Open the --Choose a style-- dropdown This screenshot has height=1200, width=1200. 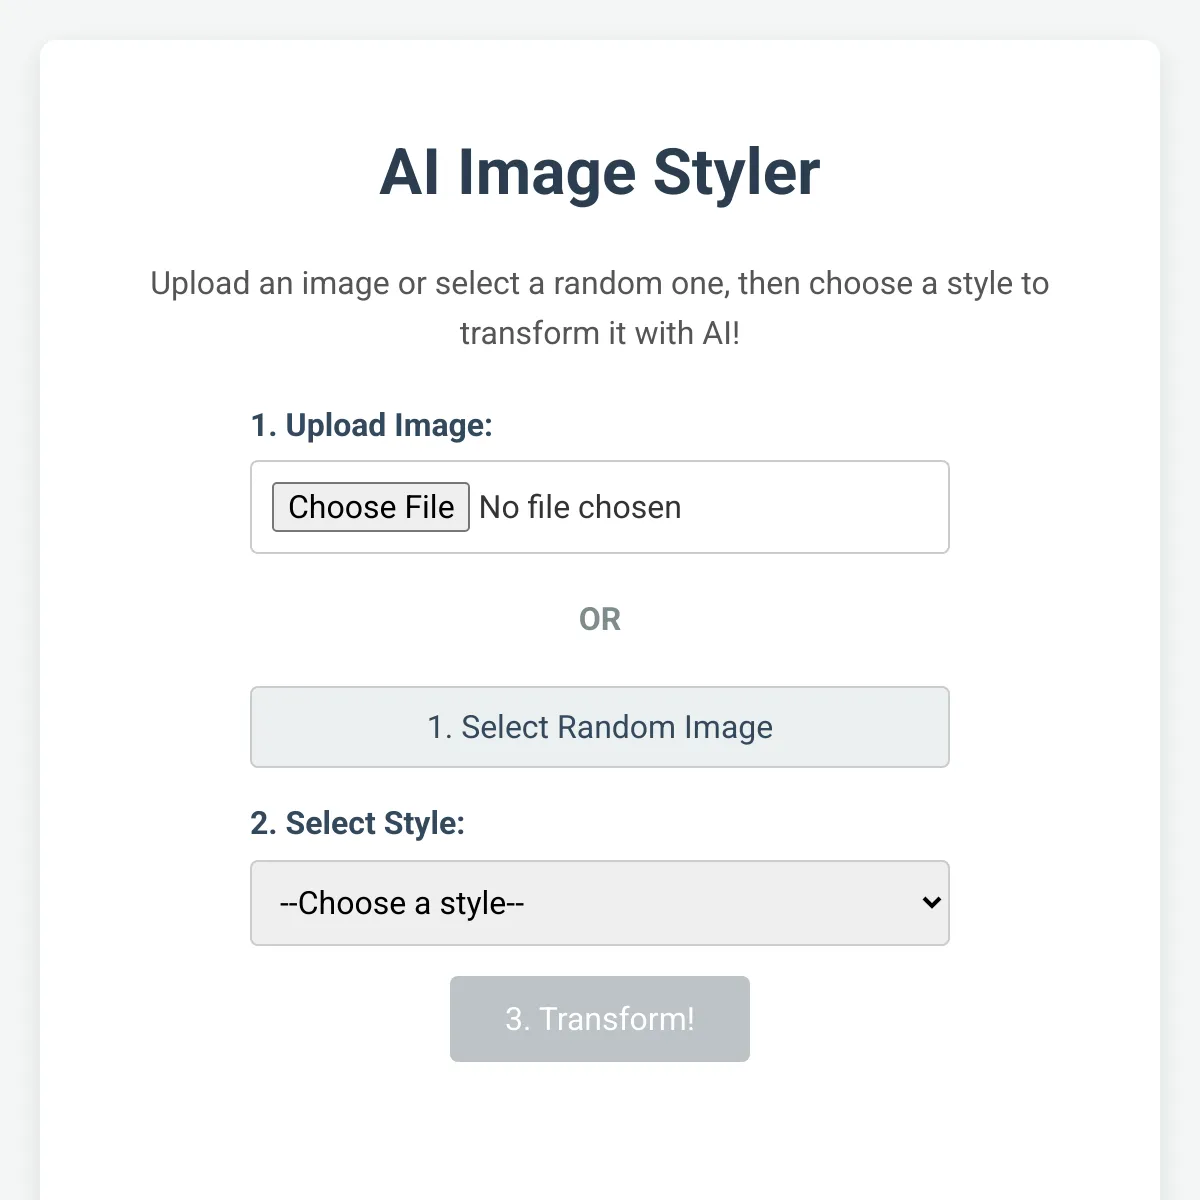pos(600,903)
